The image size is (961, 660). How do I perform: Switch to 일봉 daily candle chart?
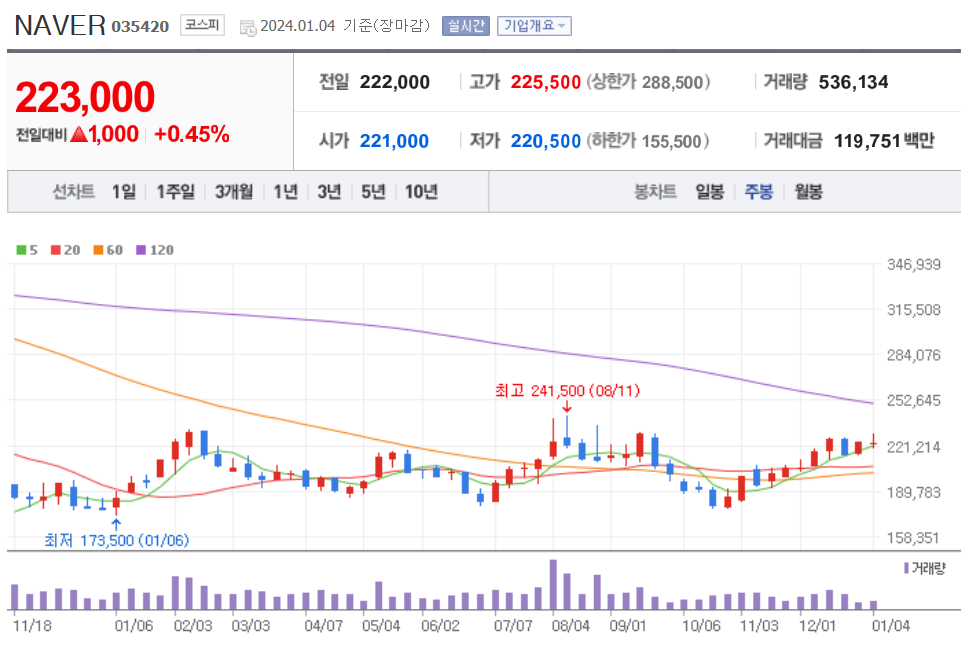coord(710,192)
